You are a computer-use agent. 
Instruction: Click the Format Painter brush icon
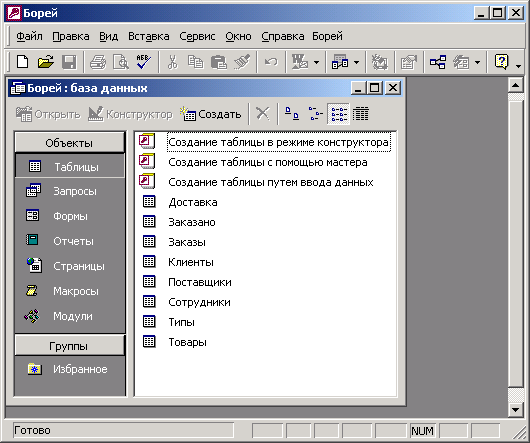click(x=242, y=62)
